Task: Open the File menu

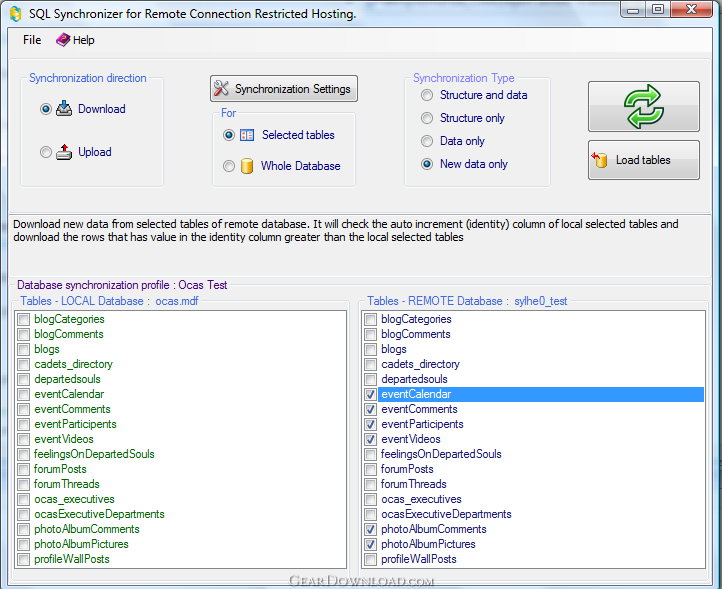Action: 32,40
